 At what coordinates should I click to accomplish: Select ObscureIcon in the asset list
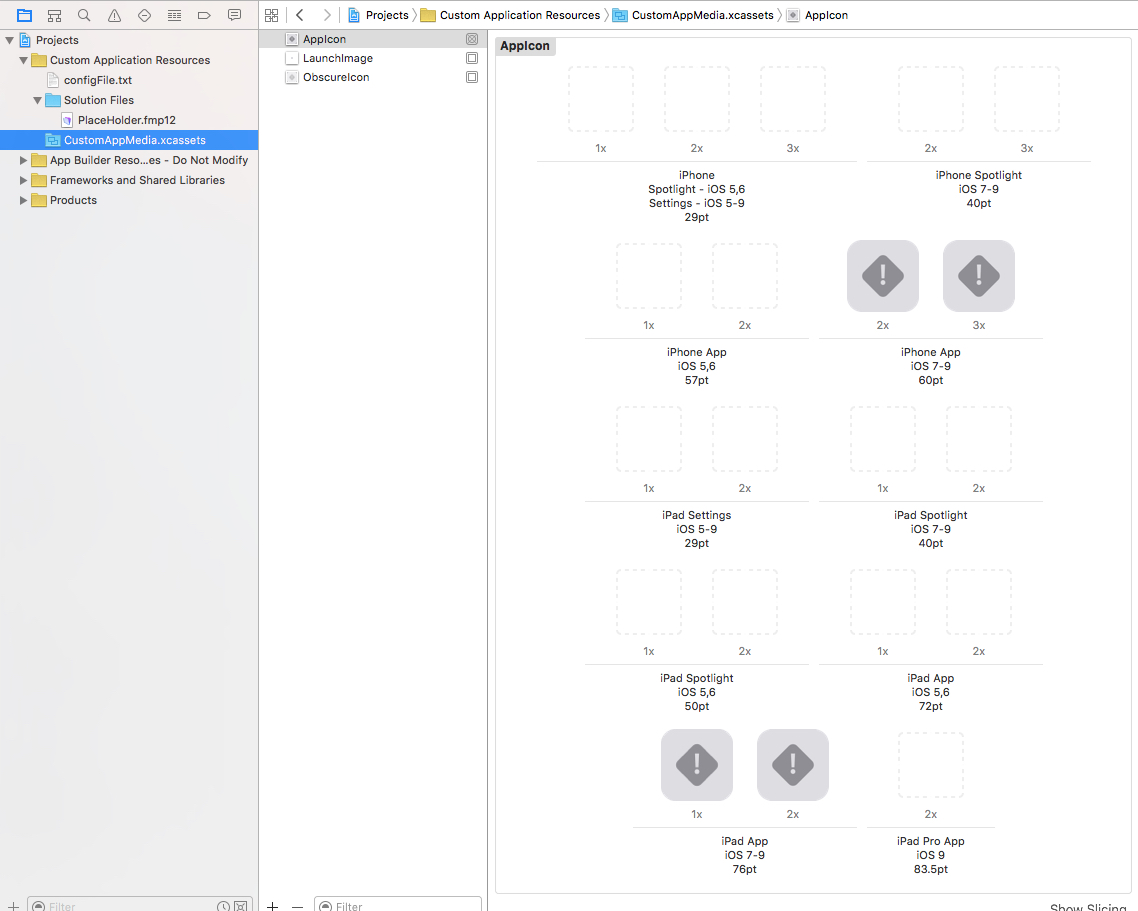point(336,77)
